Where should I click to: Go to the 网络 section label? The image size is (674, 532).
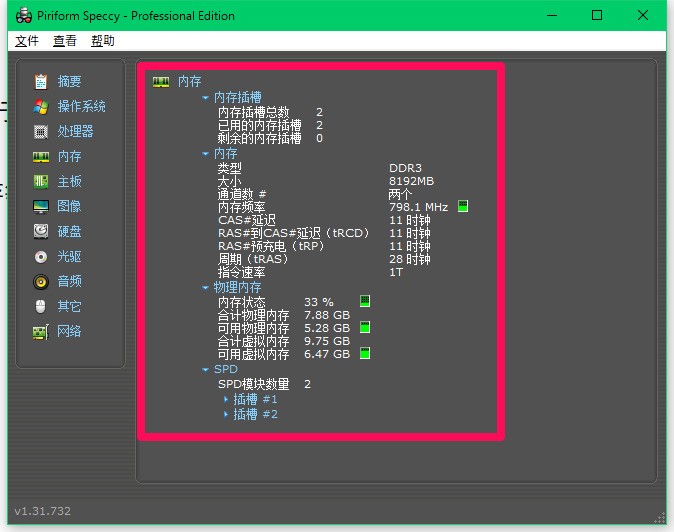coord(70,331)
